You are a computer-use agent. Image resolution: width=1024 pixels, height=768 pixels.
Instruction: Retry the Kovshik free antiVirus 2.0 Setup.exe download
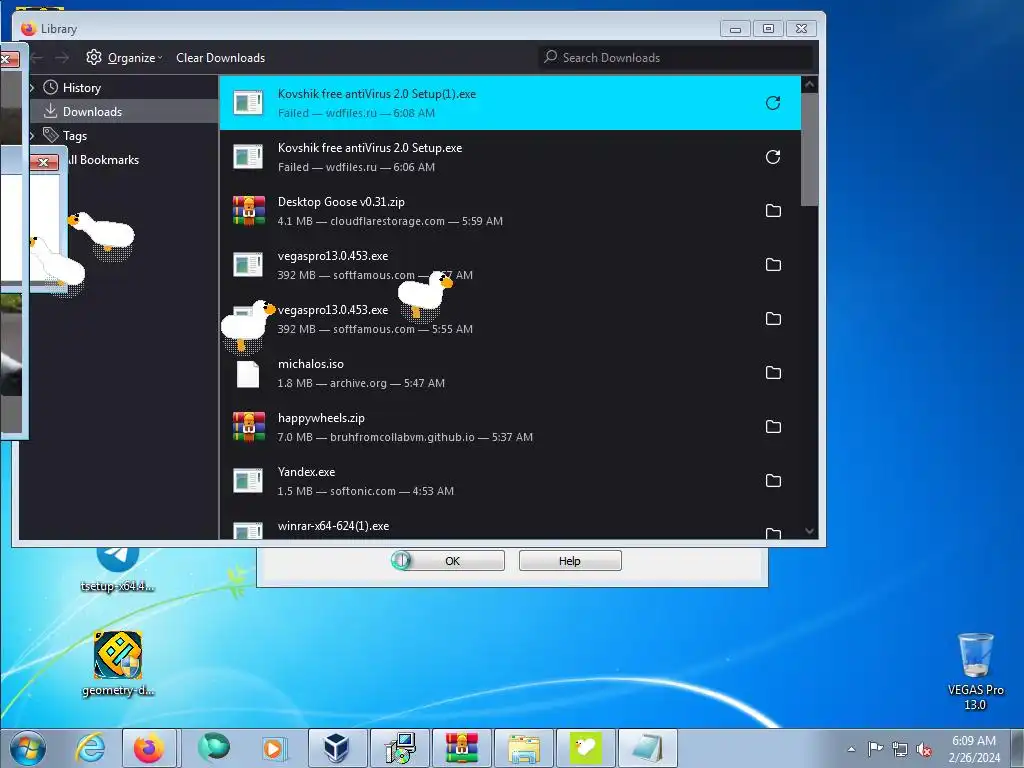(x=773, y=157)
